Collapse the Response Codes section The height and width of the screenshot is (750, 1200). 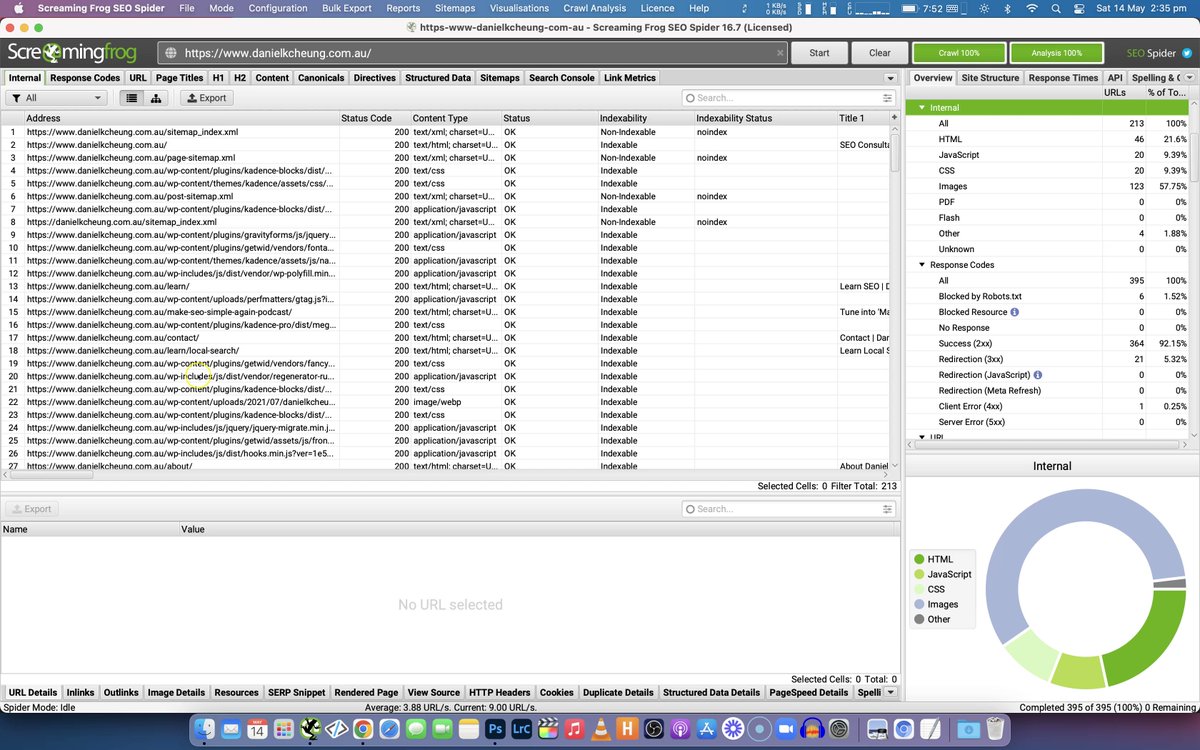(x=922, y=265)
